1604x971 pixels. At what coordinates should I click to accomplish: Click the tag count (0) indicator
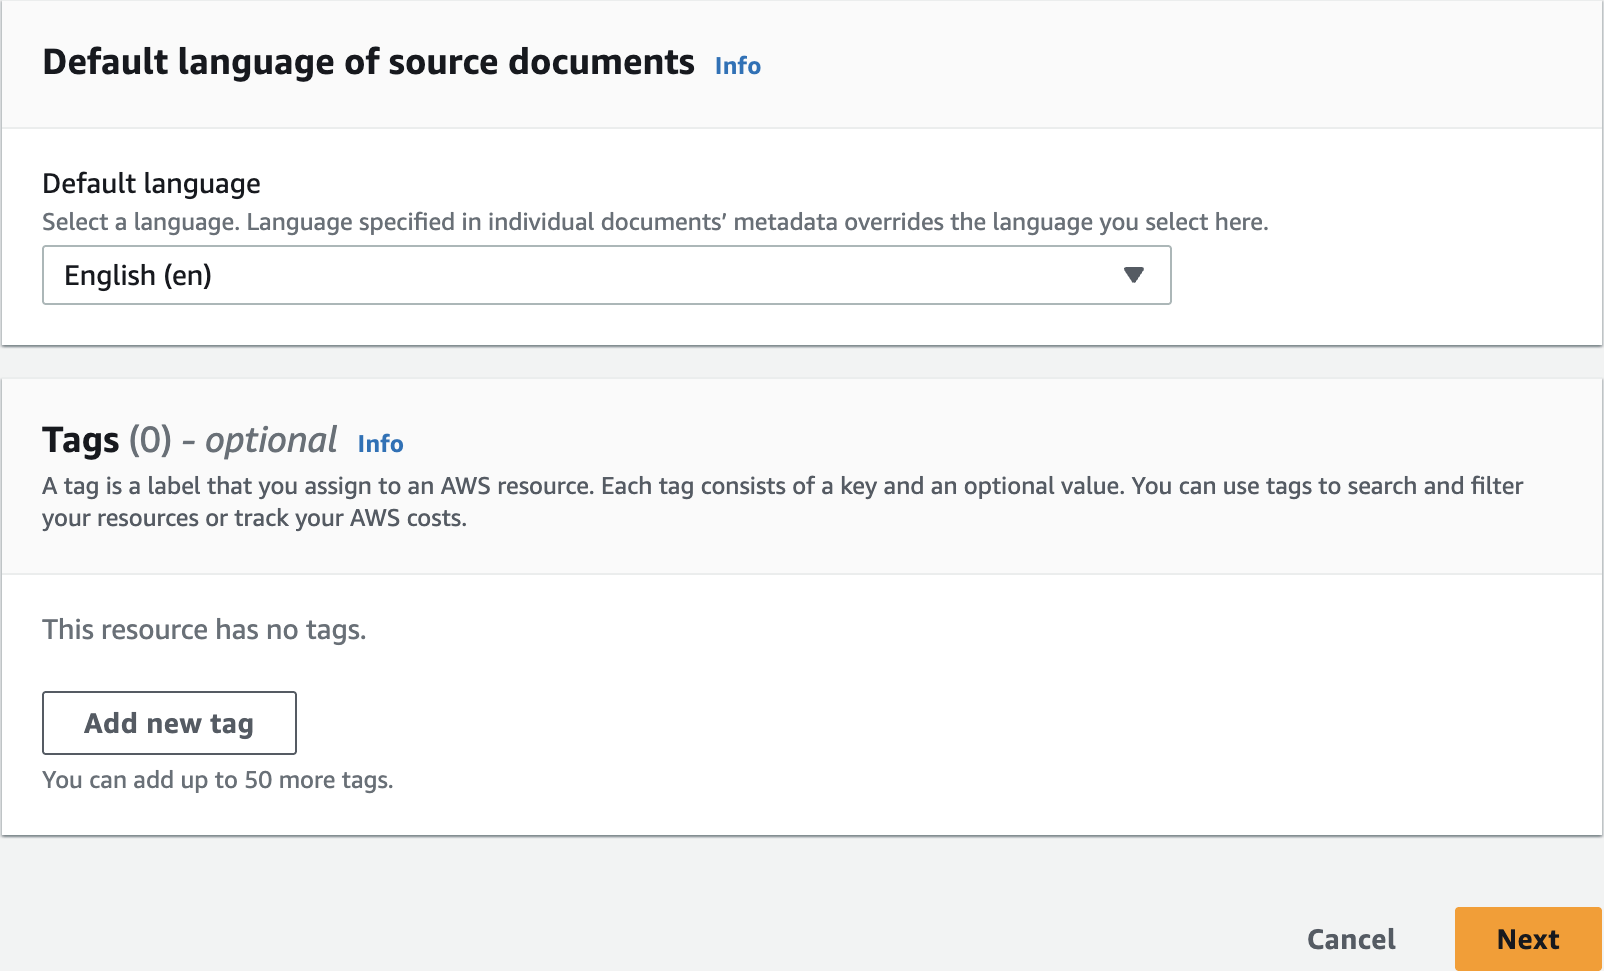pyautogui.click(x=150, y=440)
